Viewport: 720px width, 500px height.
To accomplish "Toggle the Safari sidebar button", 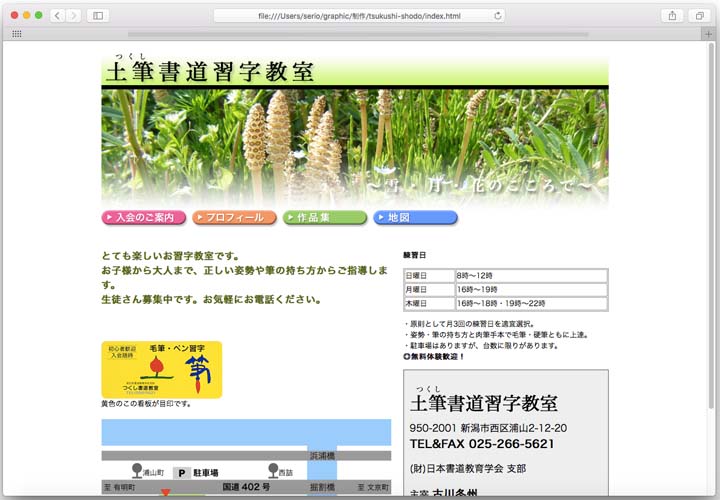I will [98, 15].
